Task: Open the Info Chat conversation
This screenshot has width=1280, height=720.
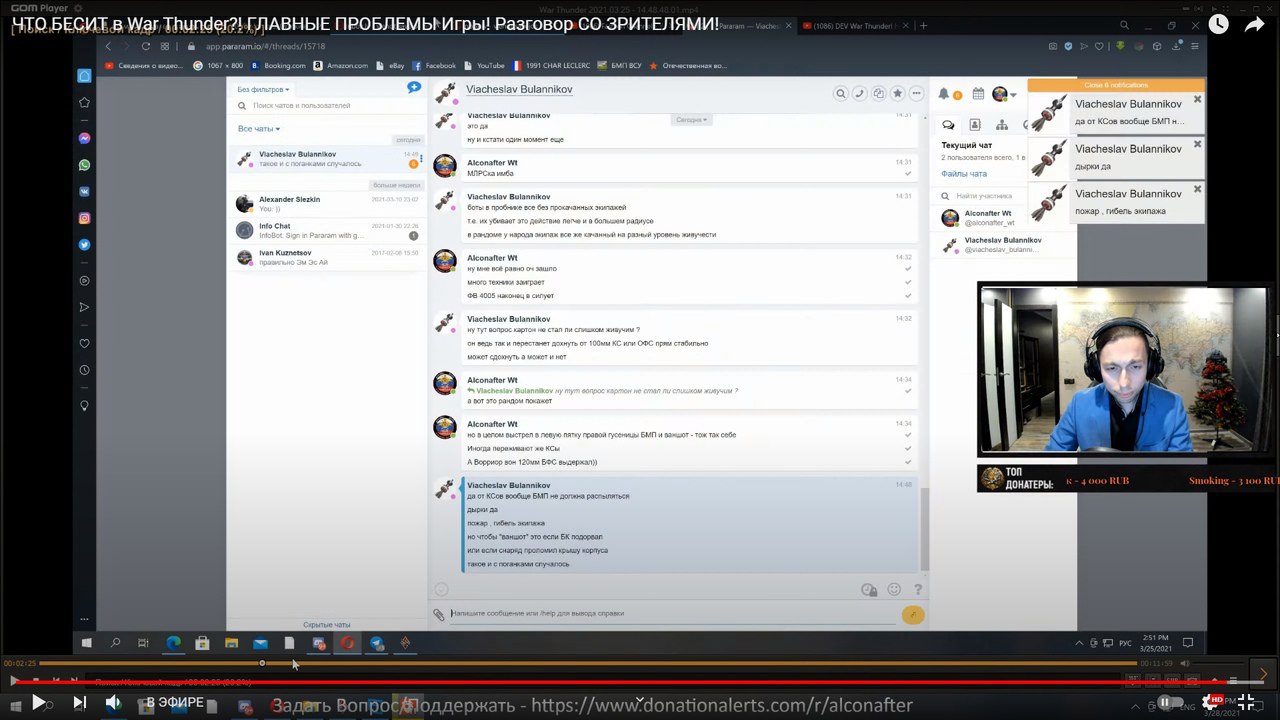Action: 328,231
